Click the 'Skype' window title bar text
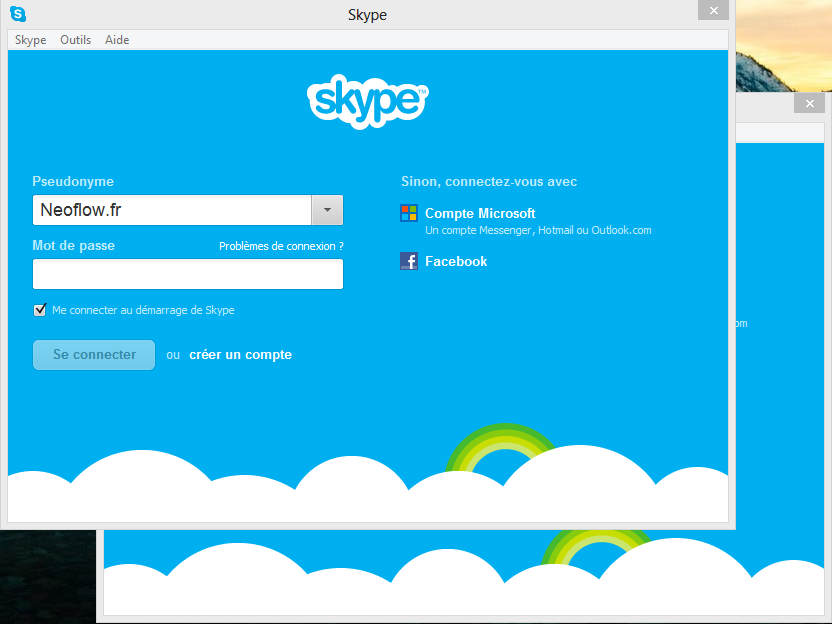Viewport: 832px width, 624px height. point(367,15)
